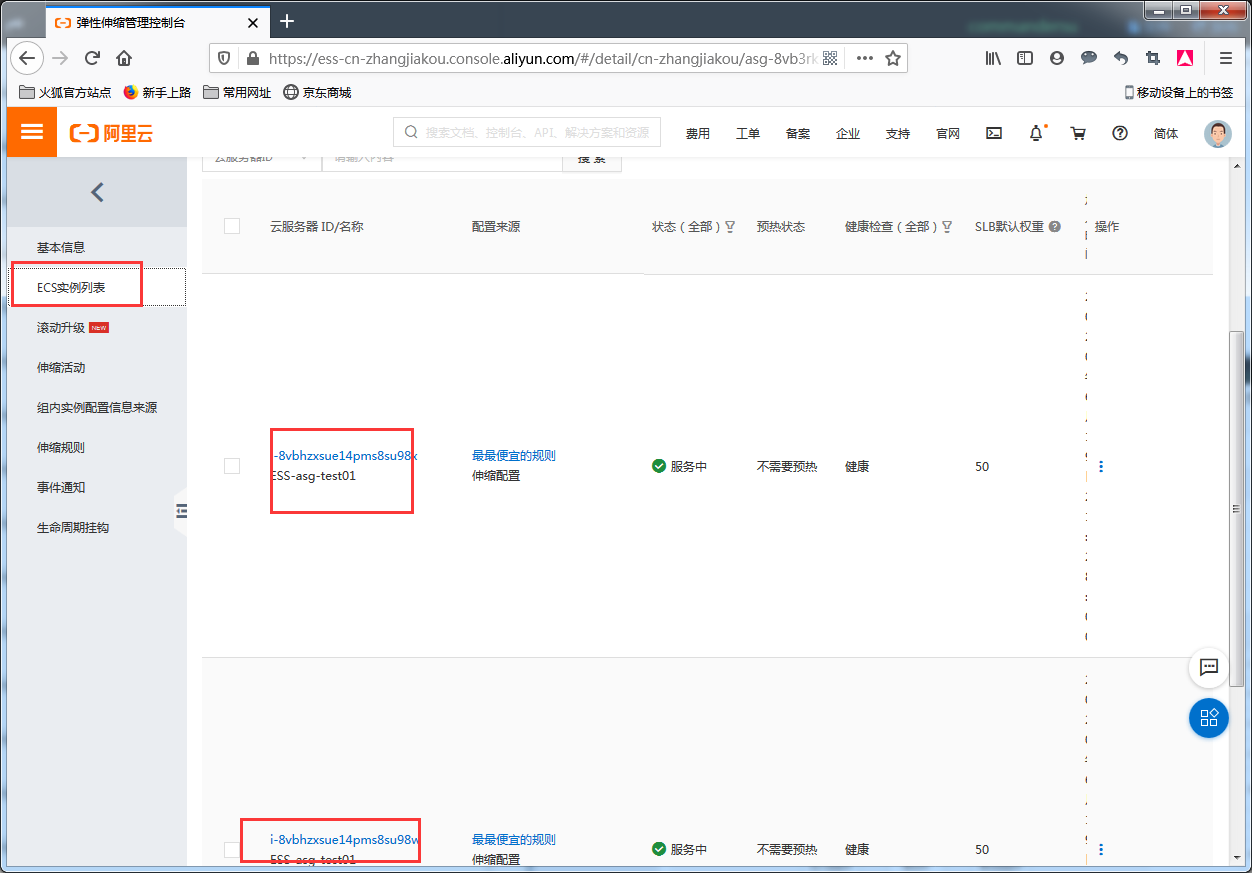Image resolution: width=1252 pixels, height=873 pixels.
Task: Select 伸缩规则 in the sidebar
Action: 61,447
